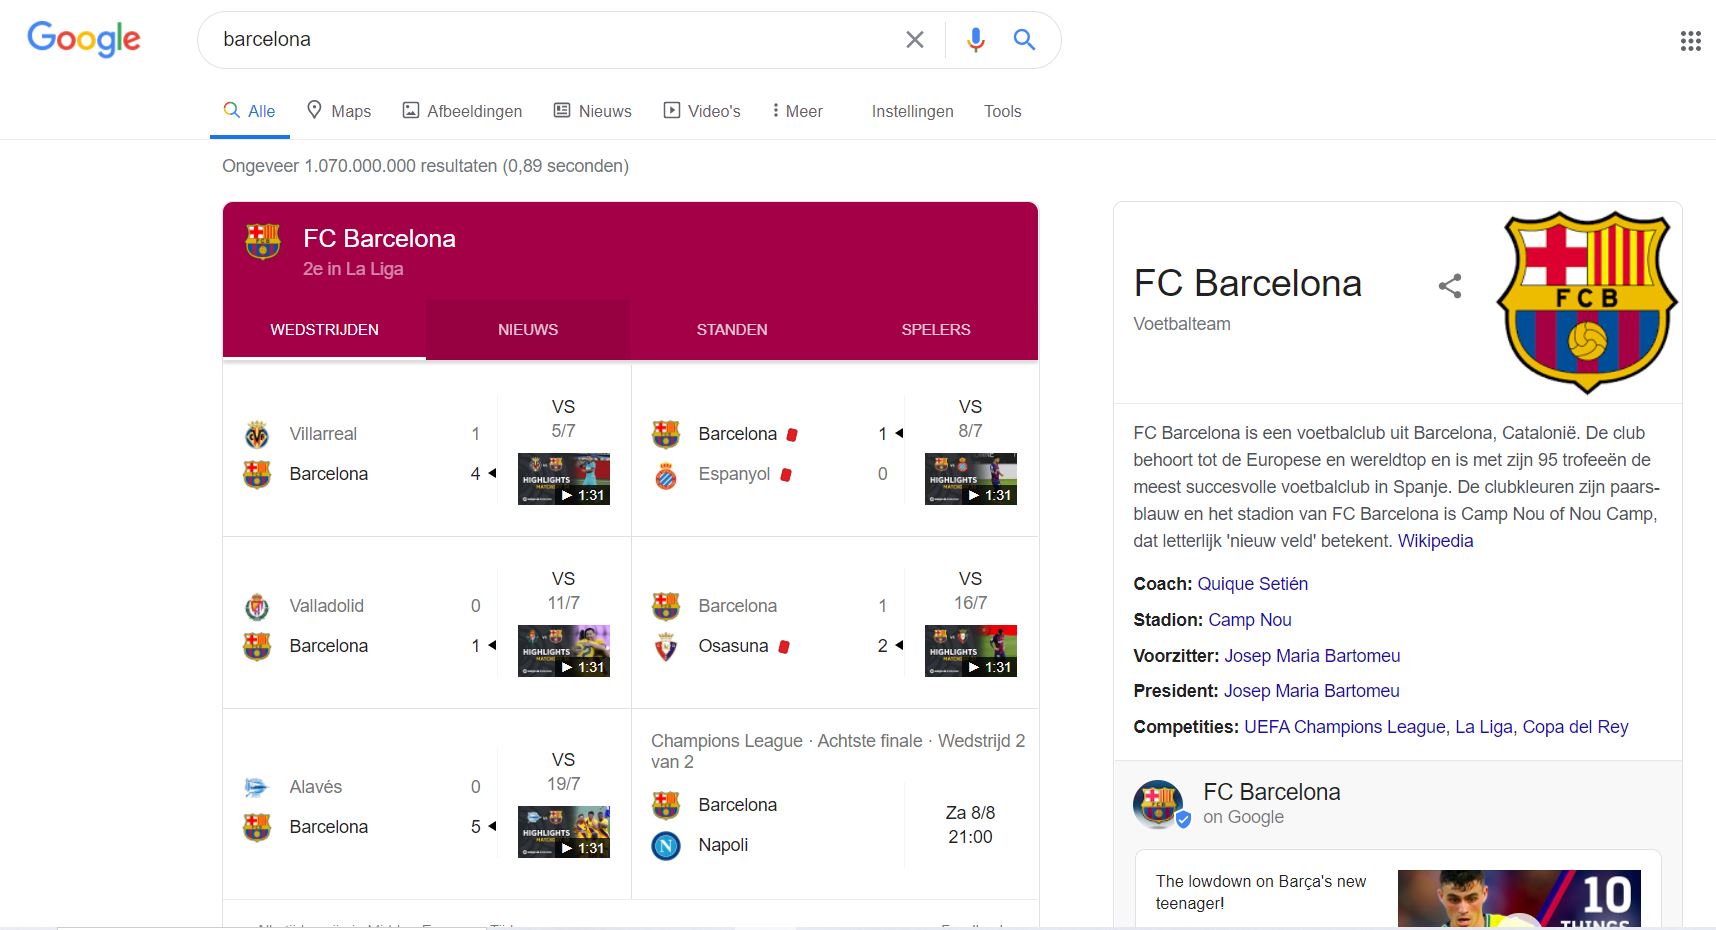
Task: Click the large FC Barcelona crest image
Action: pos(1587,301)
